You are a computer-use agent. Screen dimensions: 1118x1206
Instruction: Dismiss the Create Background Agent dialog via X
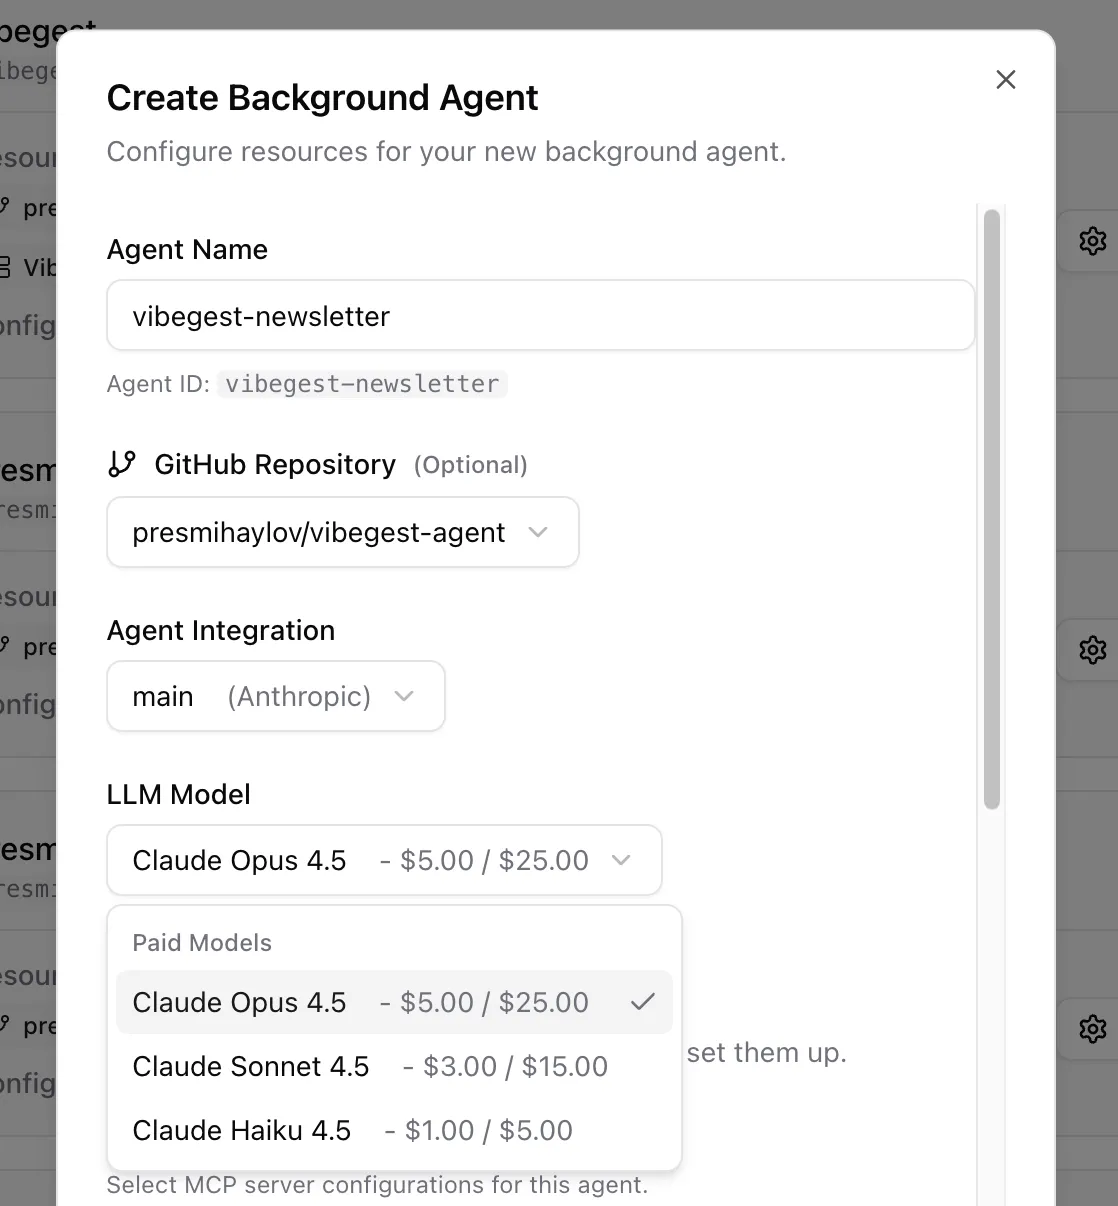click(x=1005, y=79)
